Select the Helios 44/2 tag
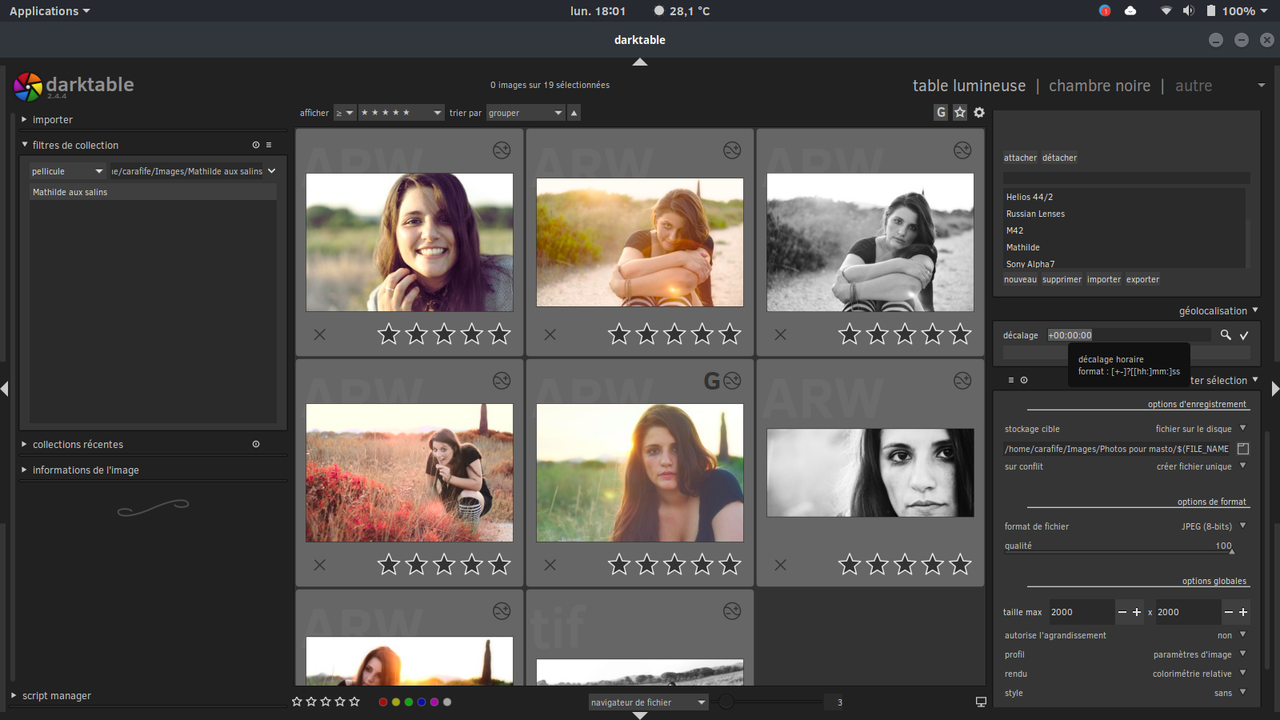The height and width of the screenshot is (720, 1280). click(1029, 197)
